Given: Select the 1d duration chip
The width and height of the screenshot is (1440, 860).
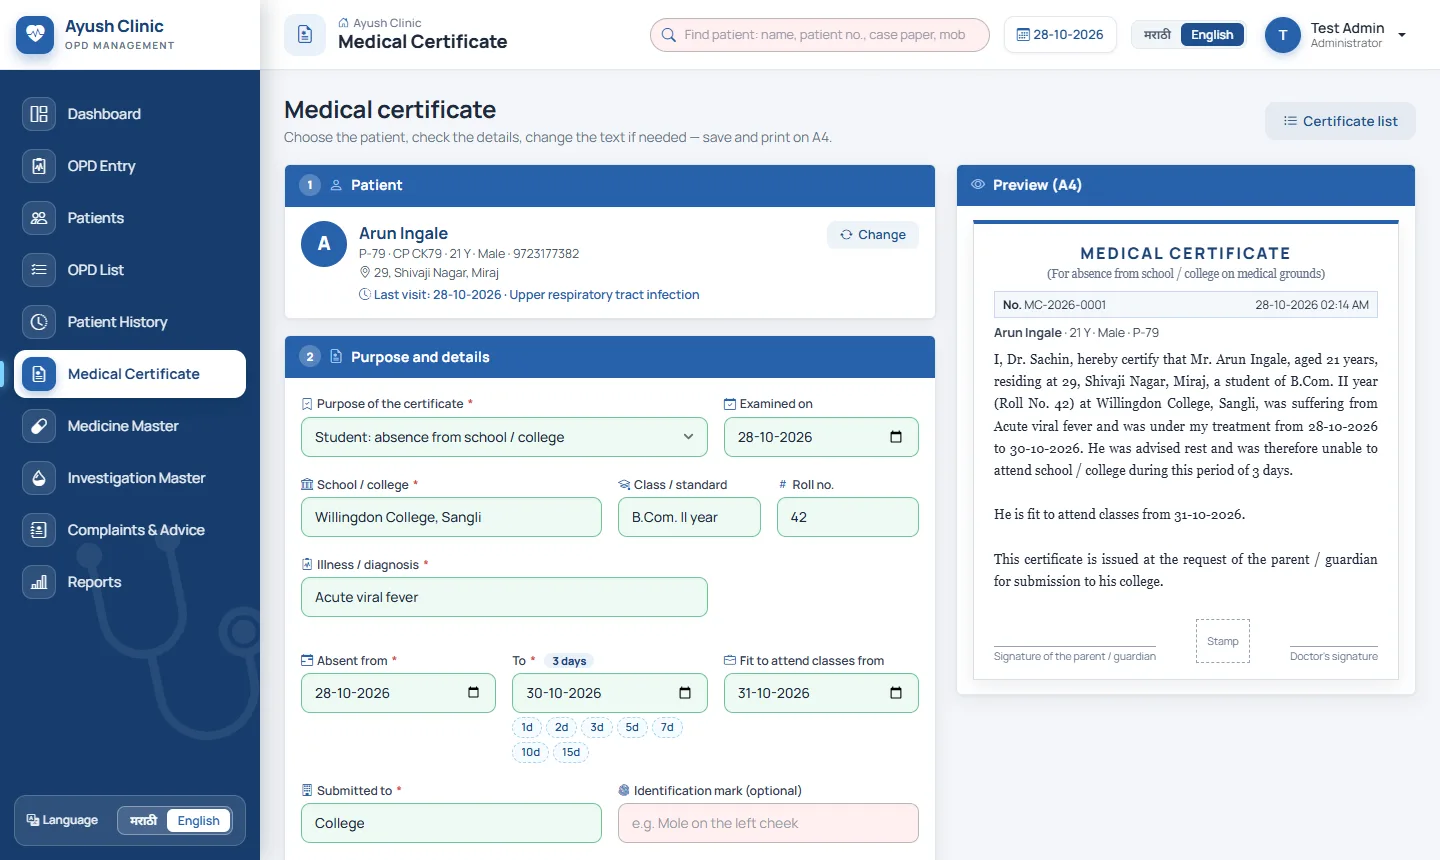Looking at the screenshot, I should click(x=527, y=727).
